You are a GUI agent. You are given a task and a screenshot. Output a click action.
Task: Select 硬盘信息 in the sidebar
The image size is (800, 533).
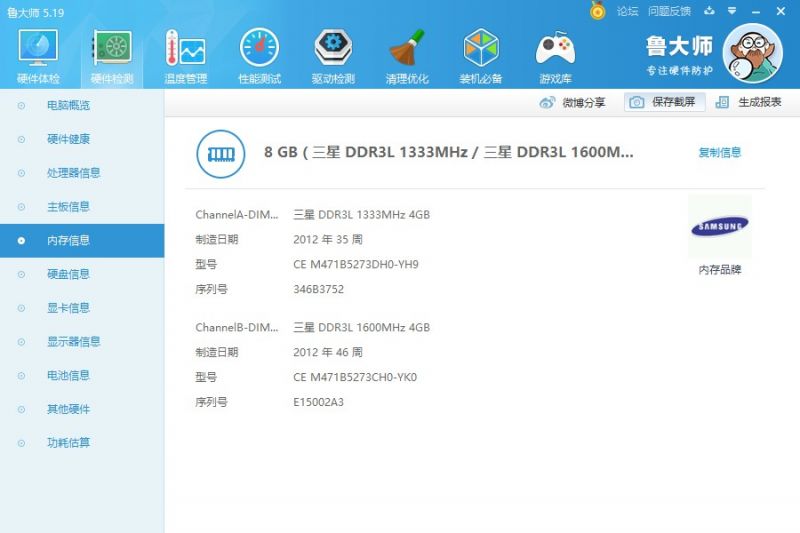[82, 274]
